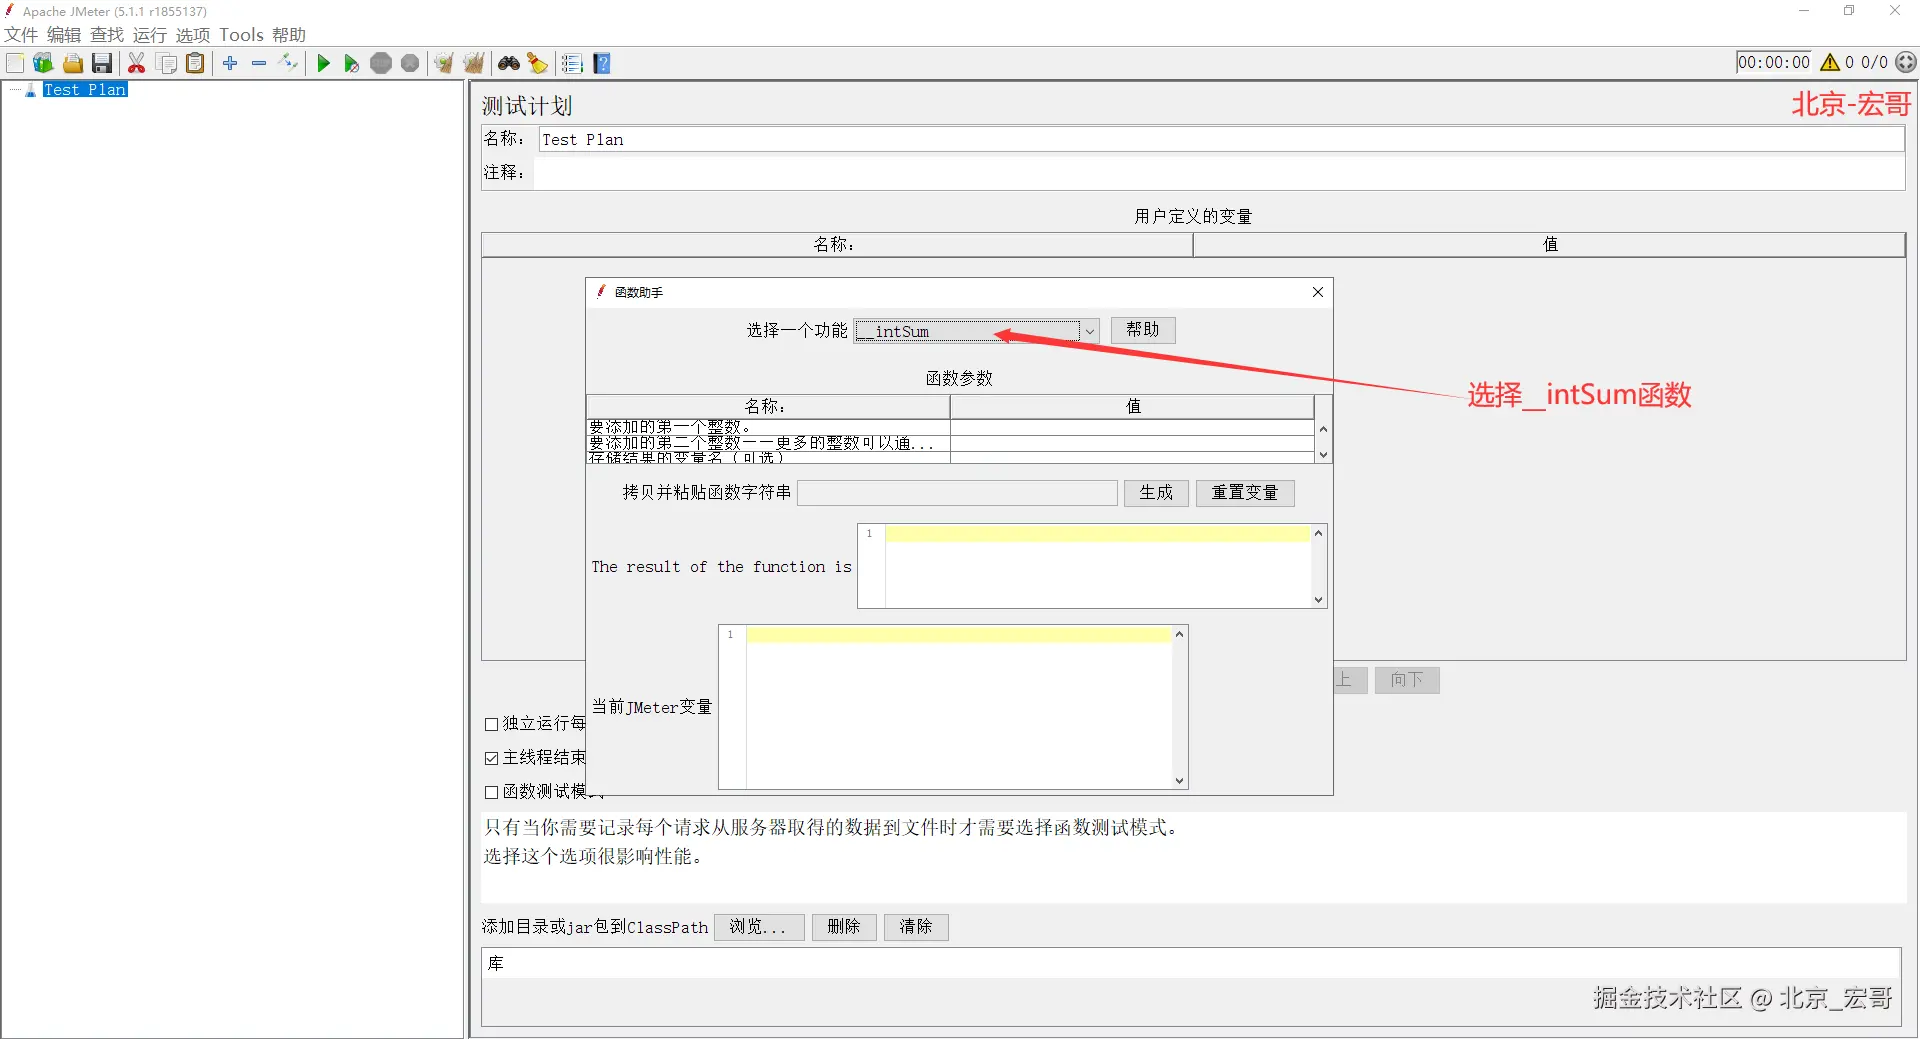Image resolution: width=1920 pixels, height=1039 pixels.
Task: Click the 0/0 thread count display
Action: (x=1874, y=62)
